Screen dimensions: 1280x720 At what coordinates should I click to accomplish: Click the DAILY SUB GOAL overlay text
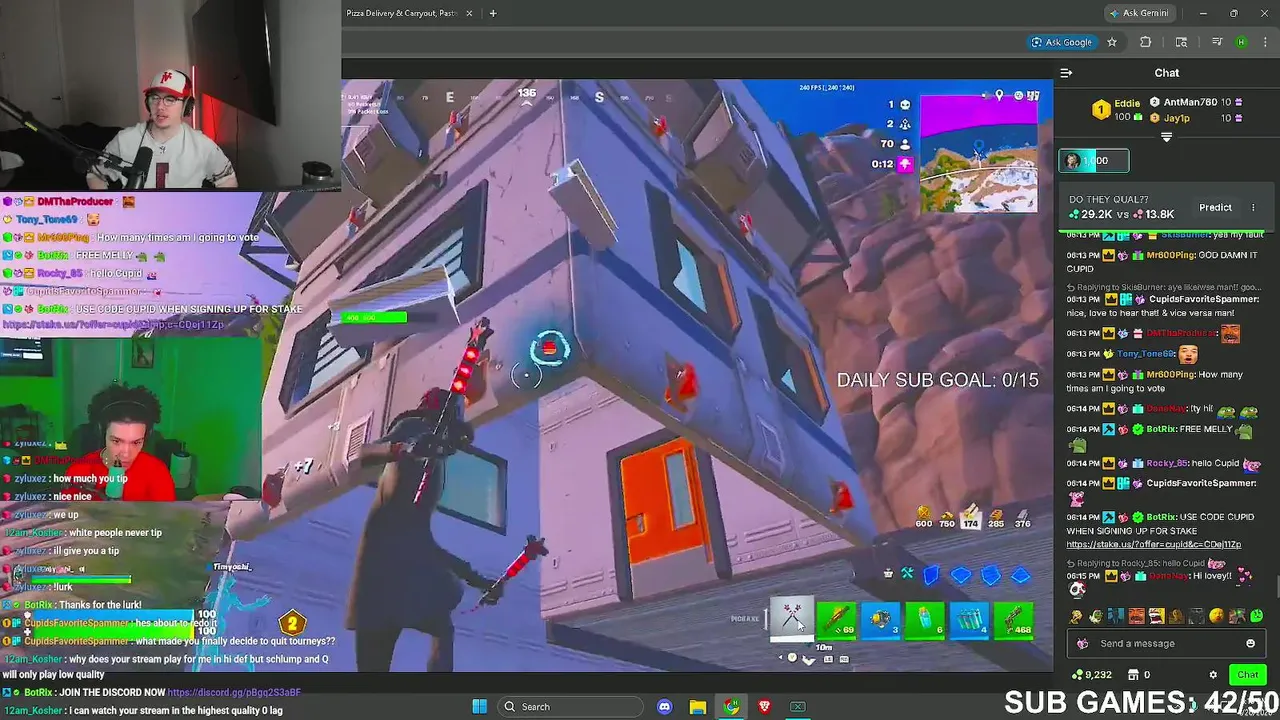pyautogui.click(x=937, y=380)
